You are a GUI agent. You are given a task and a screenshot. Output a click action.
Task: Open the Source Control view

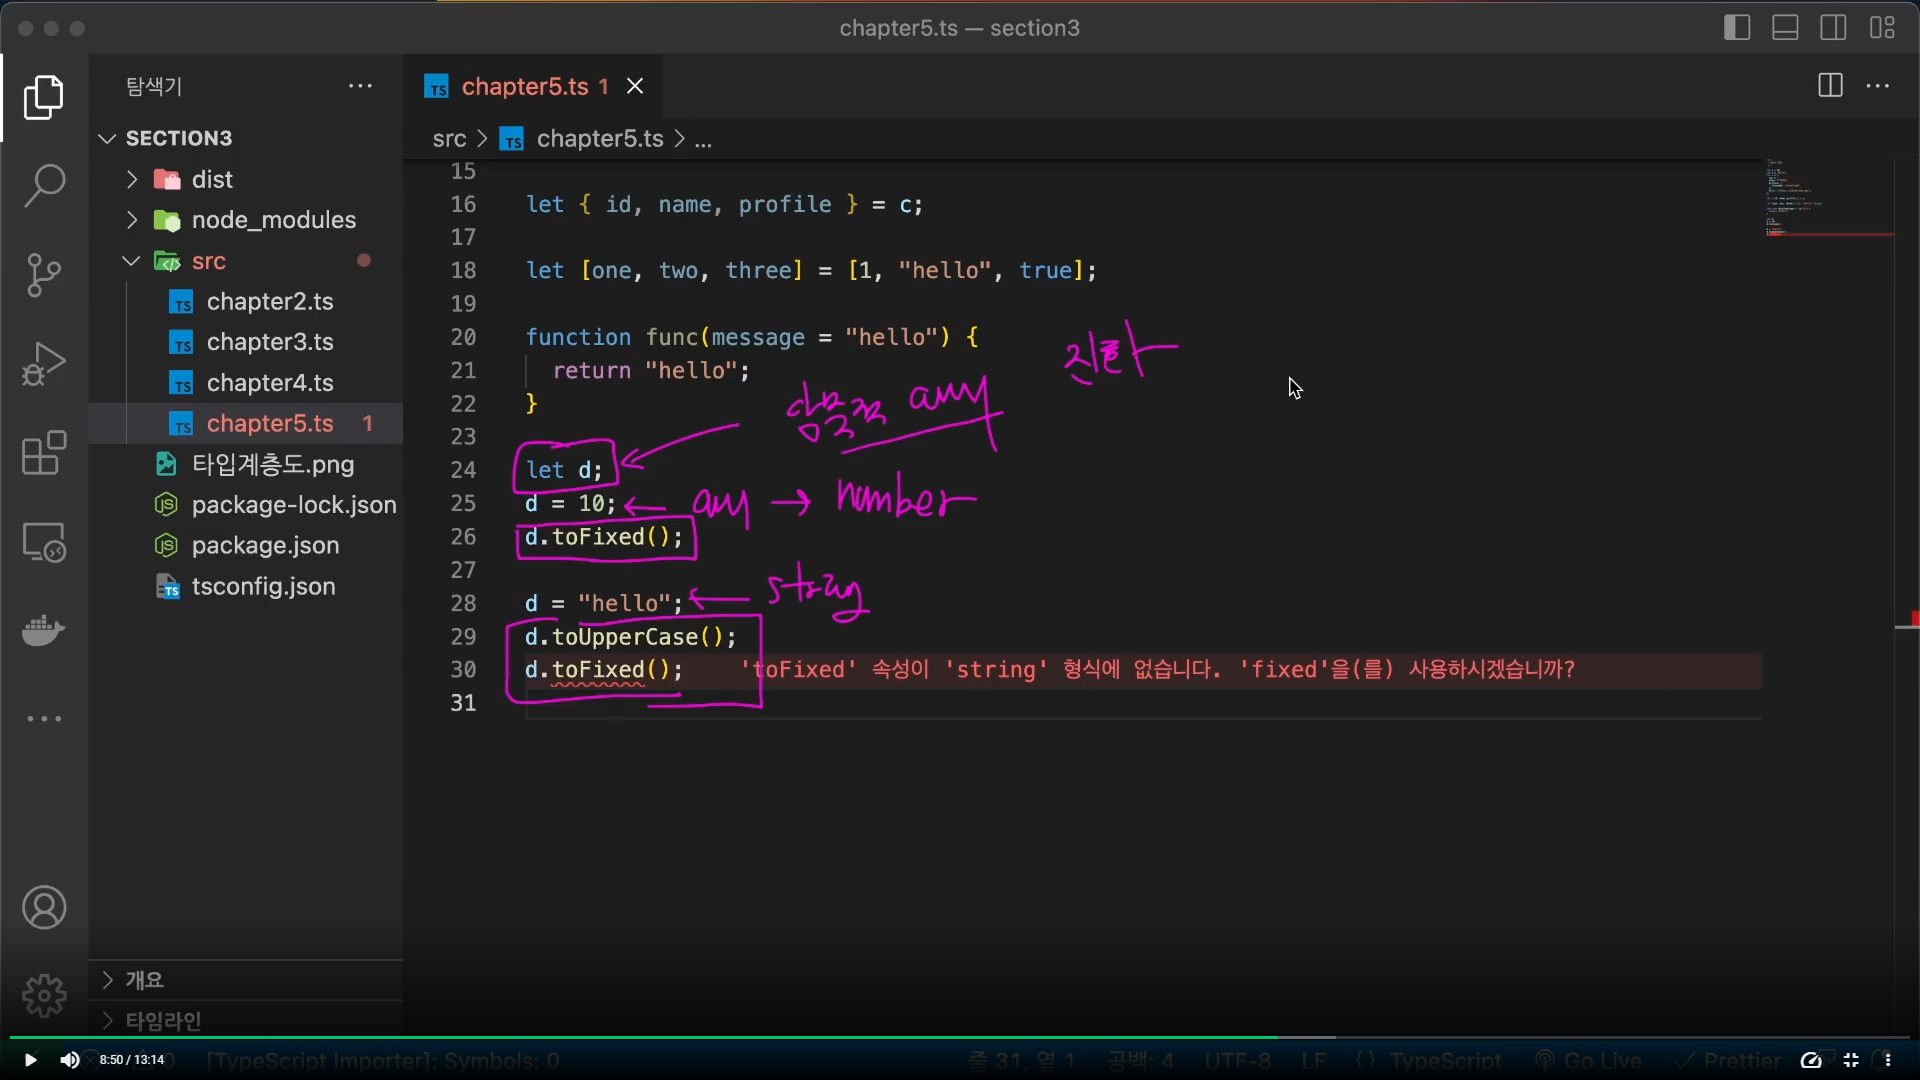[x=44, y=275]
